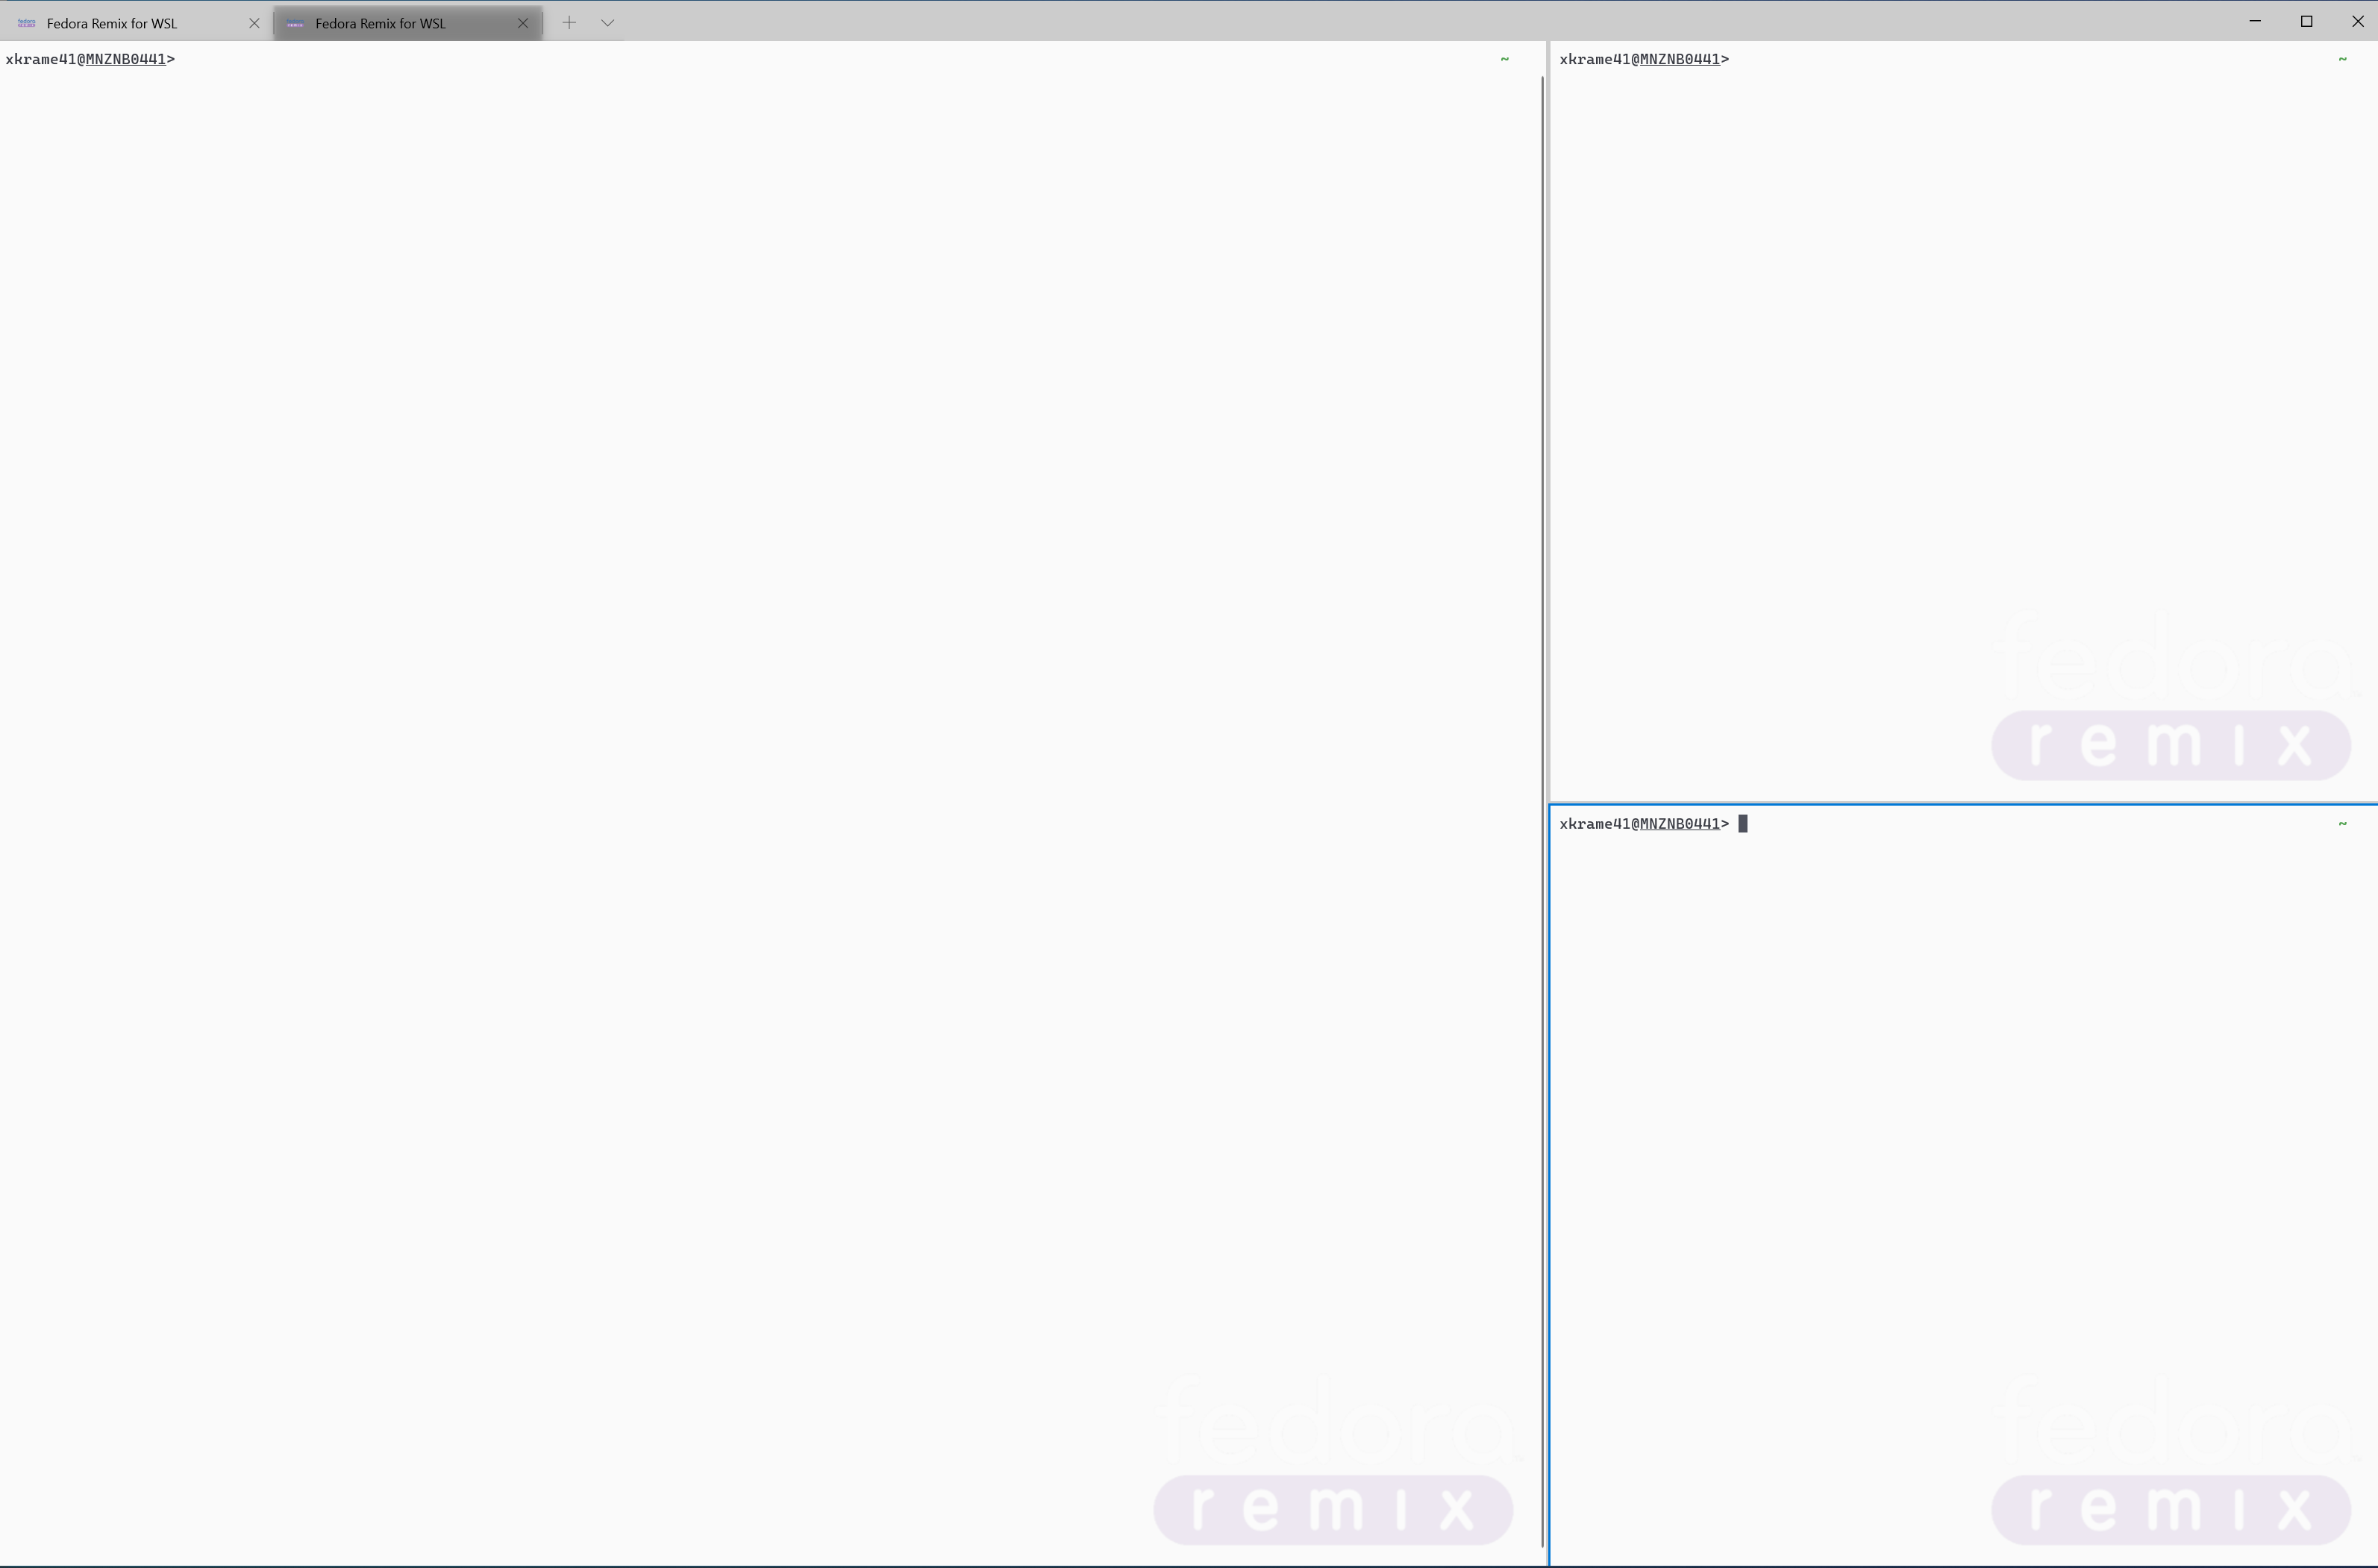Screen dimensions: 2378x1568
Task: Click green tilde in top-right pane
Action: pos(2342,60)
